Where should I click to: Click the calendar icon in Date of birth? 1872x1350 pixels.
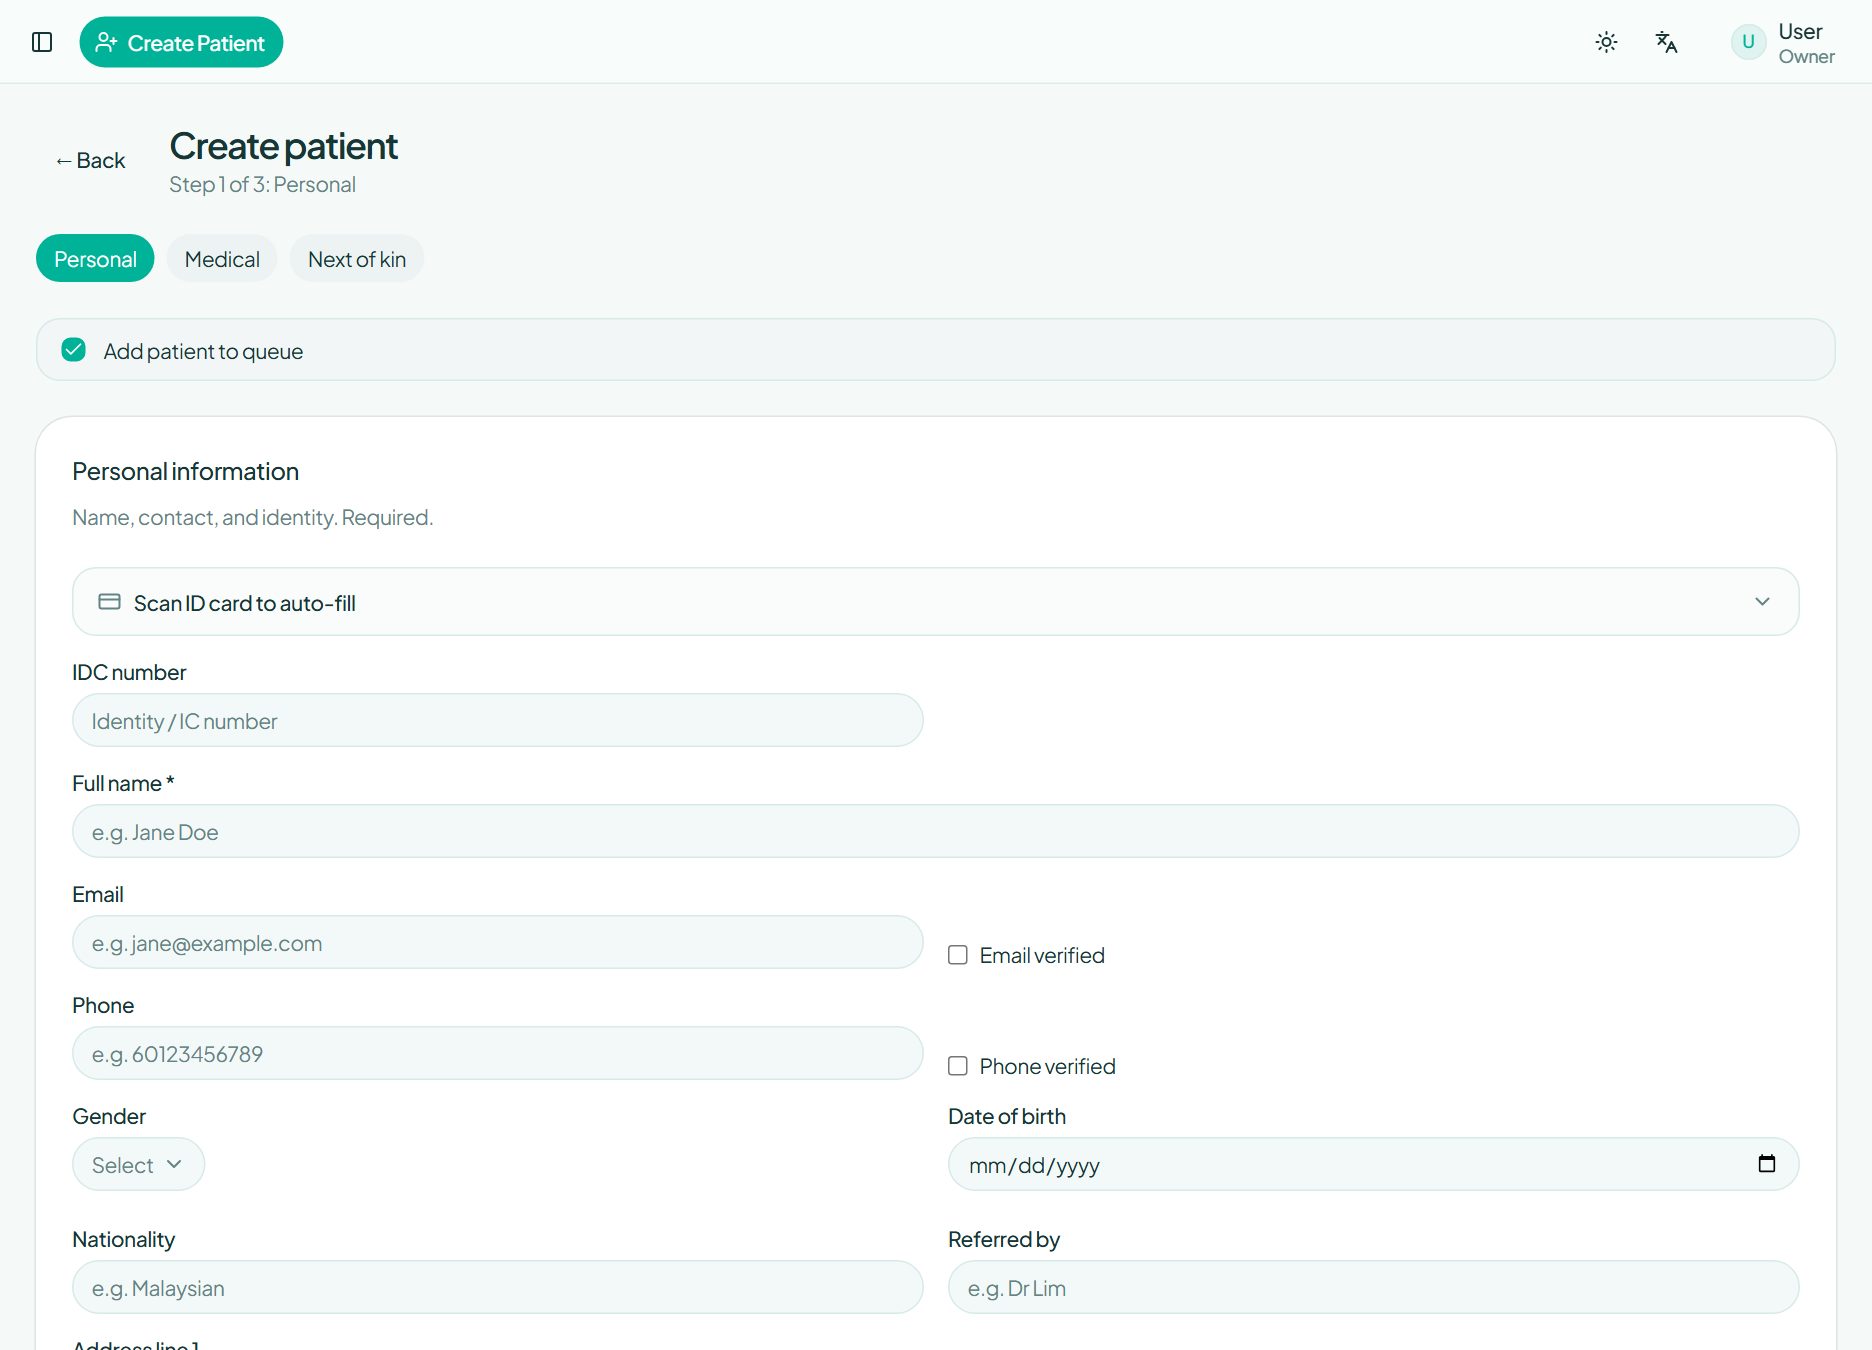tap(1767, 1164)
